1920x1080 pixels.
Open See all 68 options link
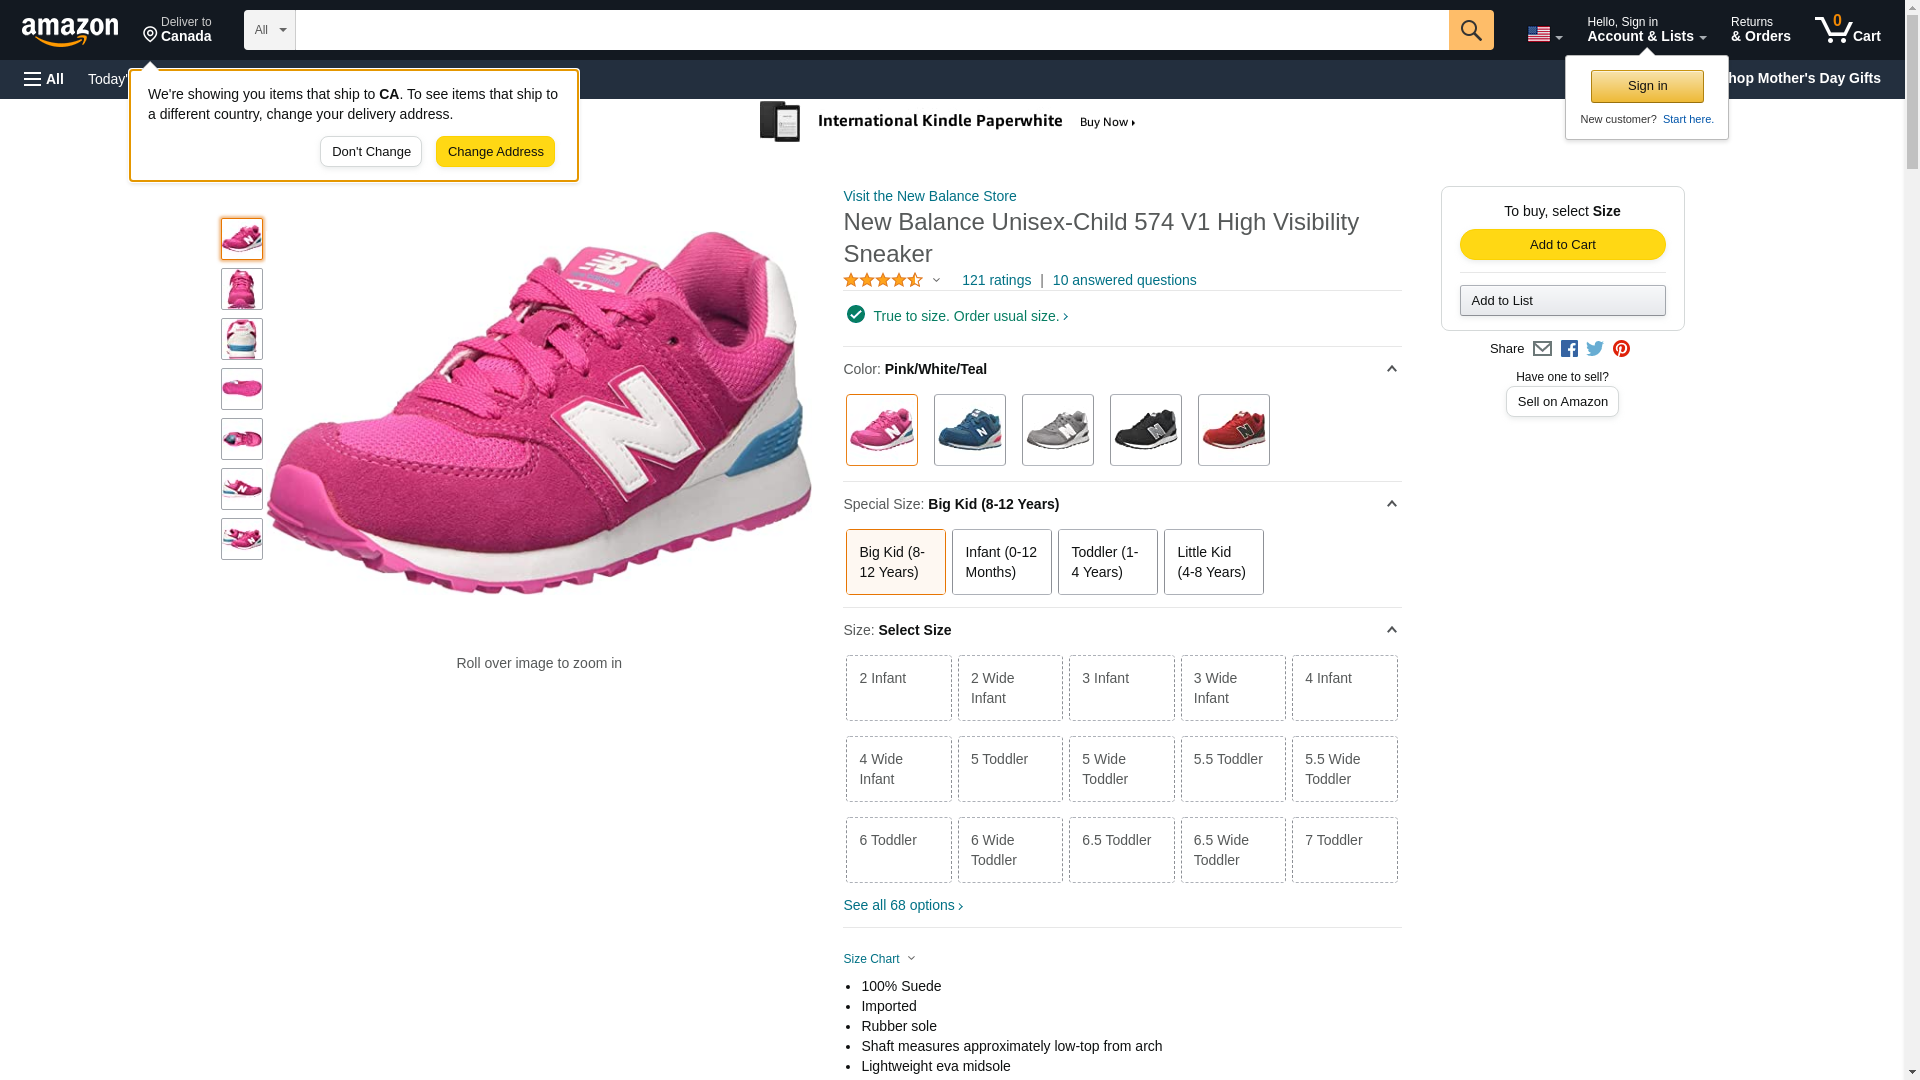coord(902,906)
